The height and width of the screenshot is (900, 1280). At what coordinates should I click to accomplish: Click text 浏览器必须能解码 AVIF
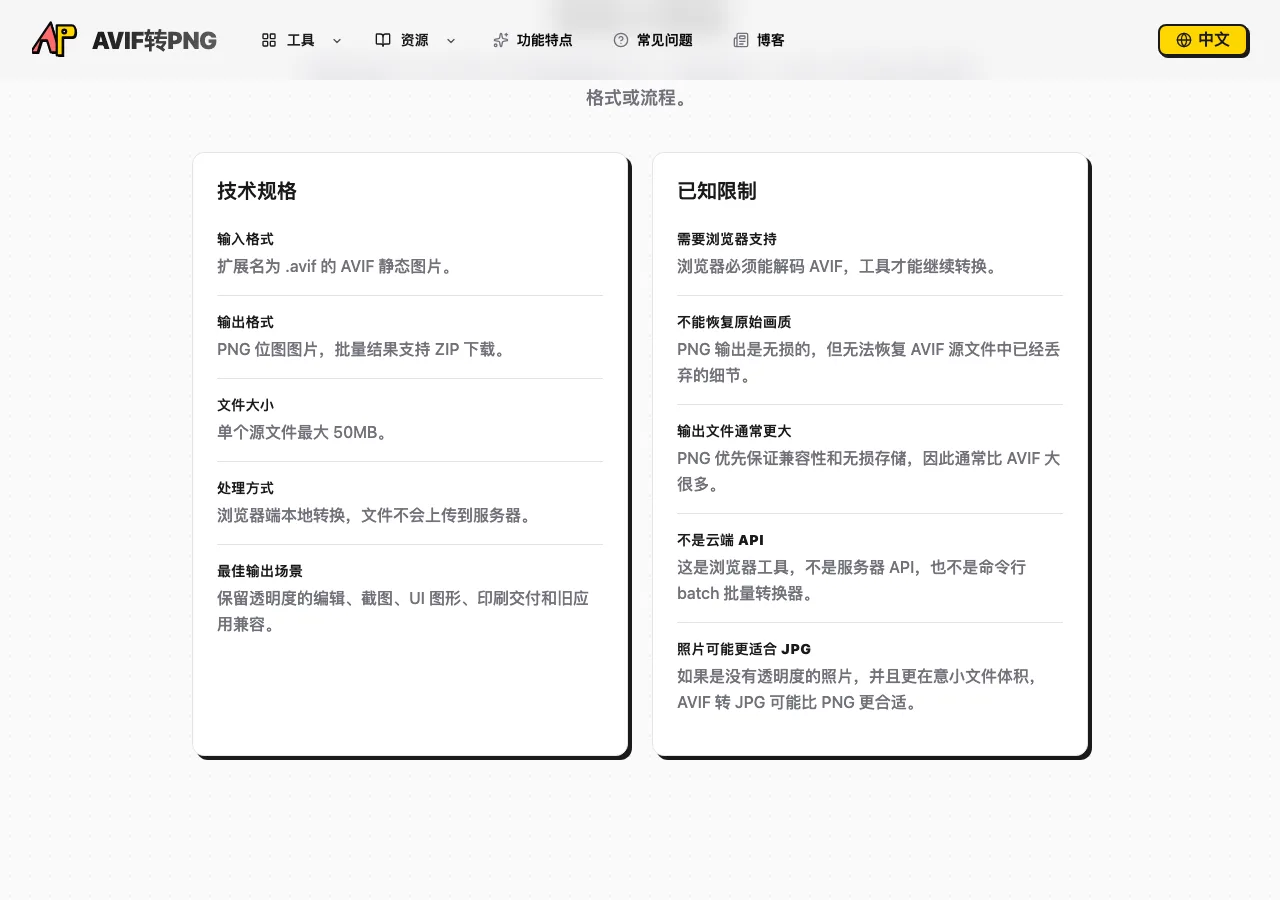[838, 267]
